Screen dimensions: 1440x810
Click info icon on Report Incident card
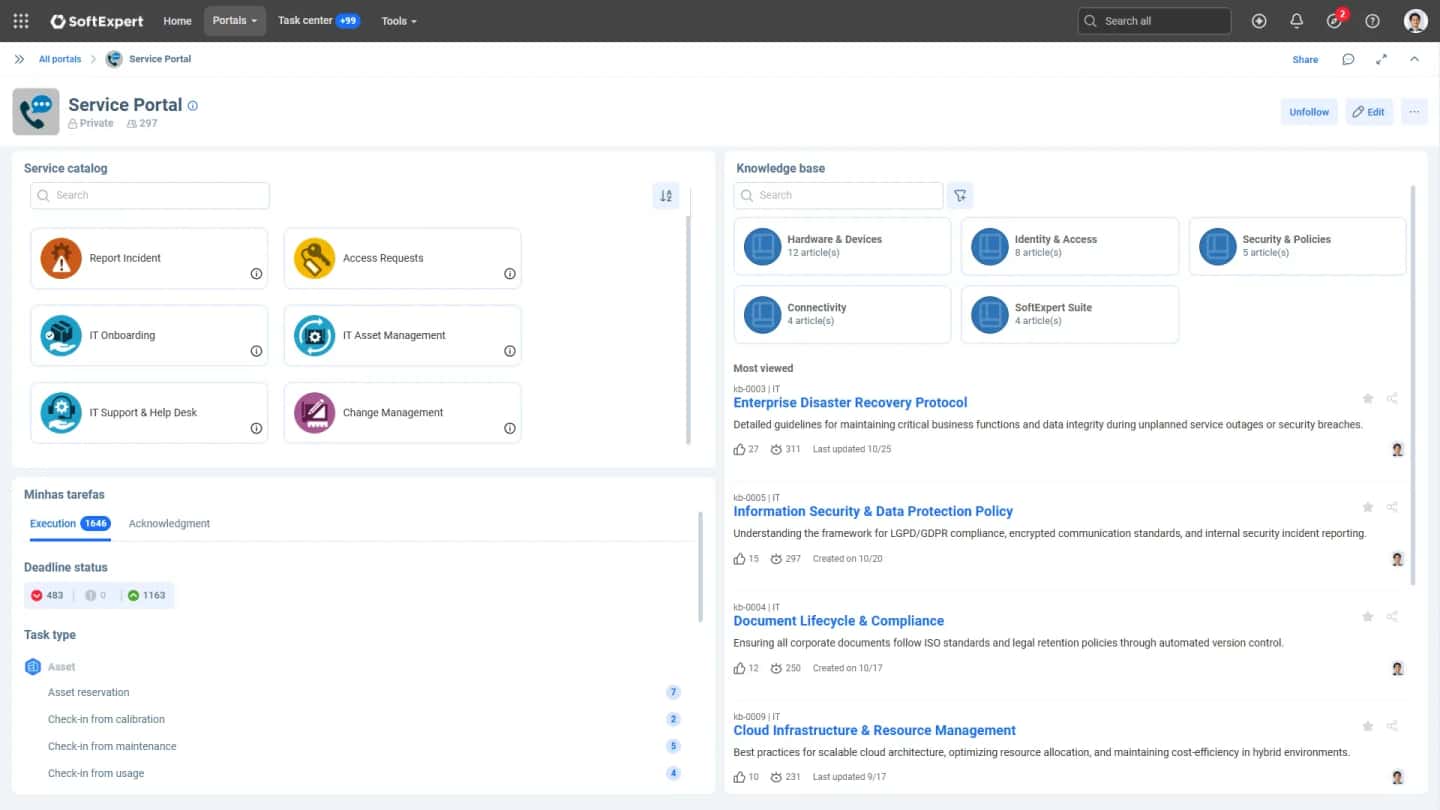click(x=256, y=274)
